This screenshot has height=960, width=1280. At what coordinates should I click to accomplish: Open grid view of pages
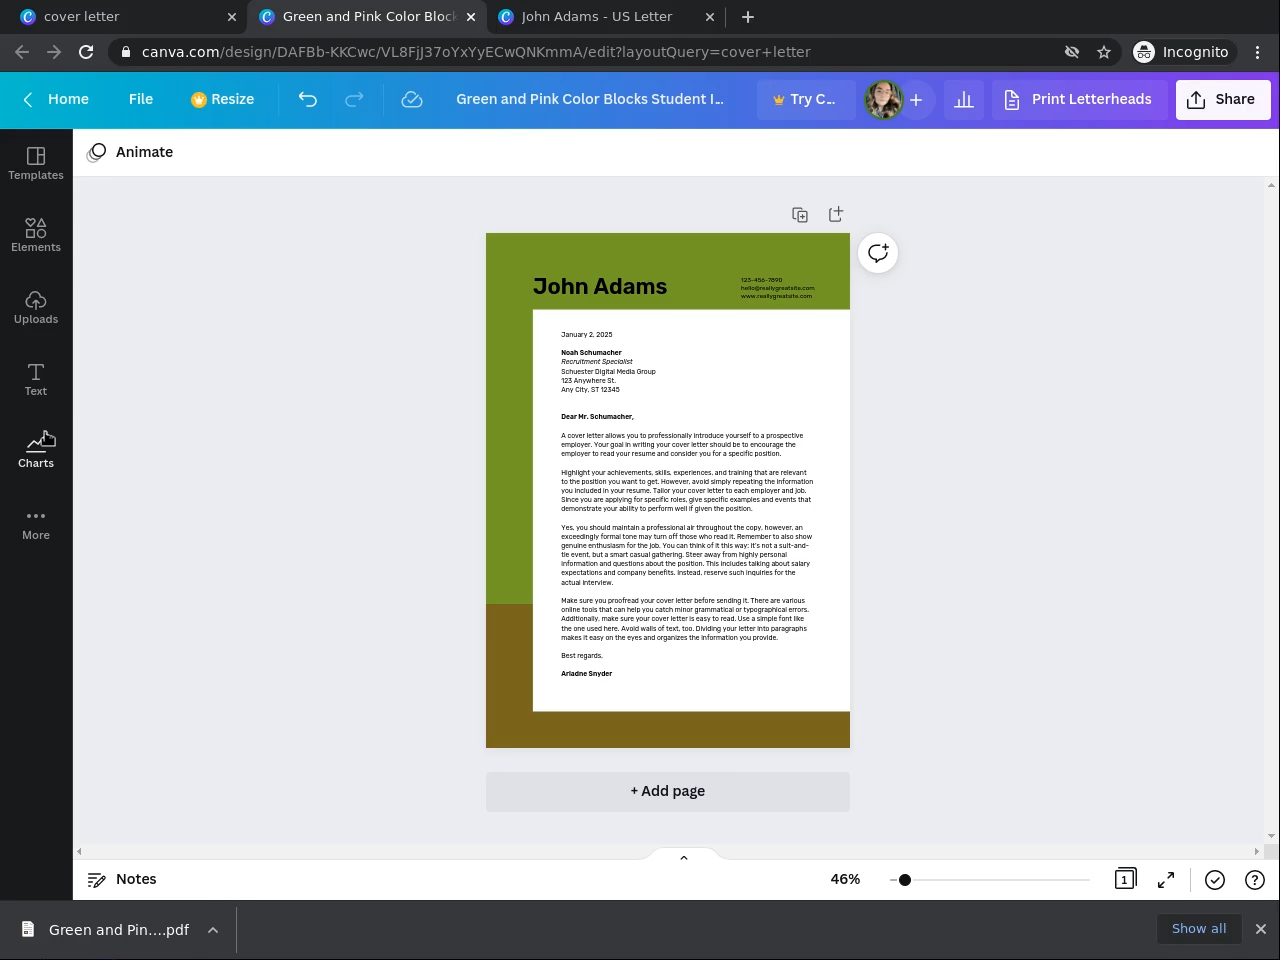click(1125, 879)
